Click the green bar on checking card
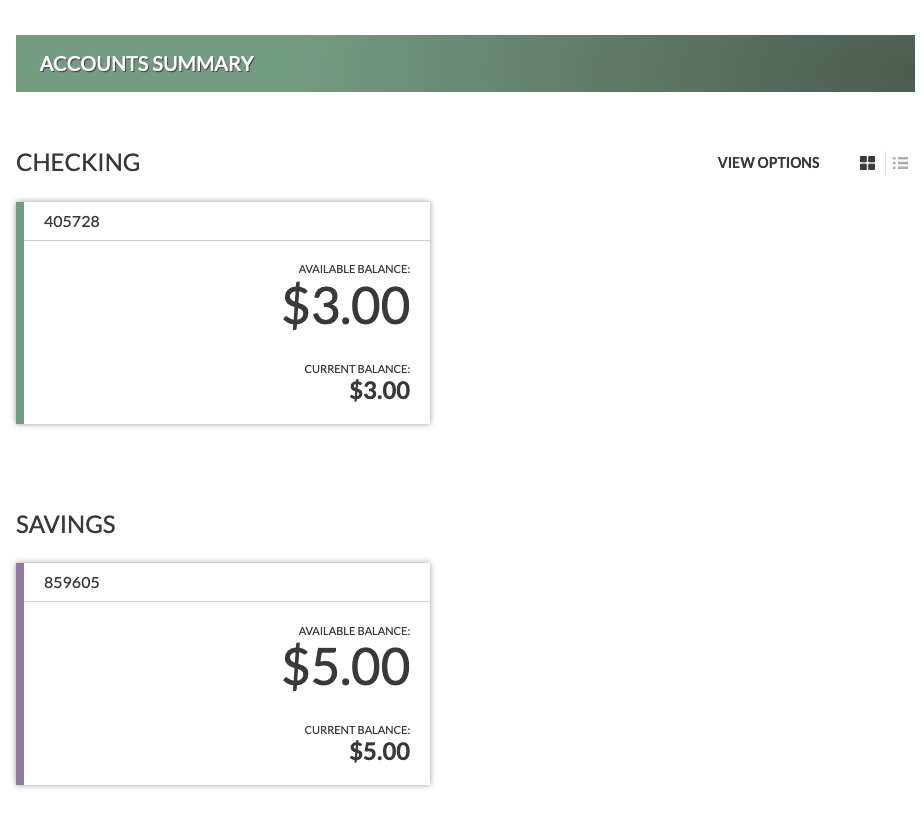The image size is (924, 826). 20,313
